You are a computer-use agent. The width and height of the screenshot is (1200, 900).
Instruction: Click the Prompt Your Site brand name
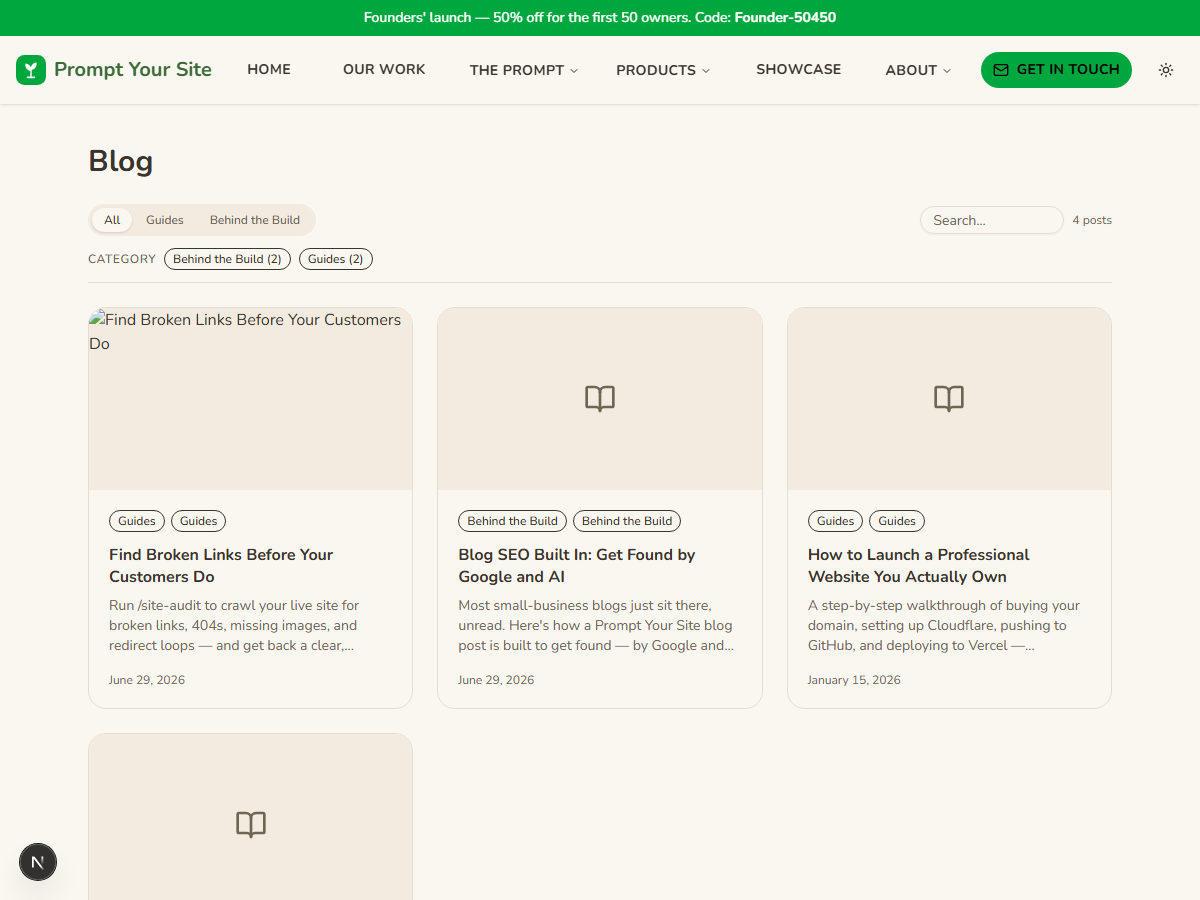point(133,70)
